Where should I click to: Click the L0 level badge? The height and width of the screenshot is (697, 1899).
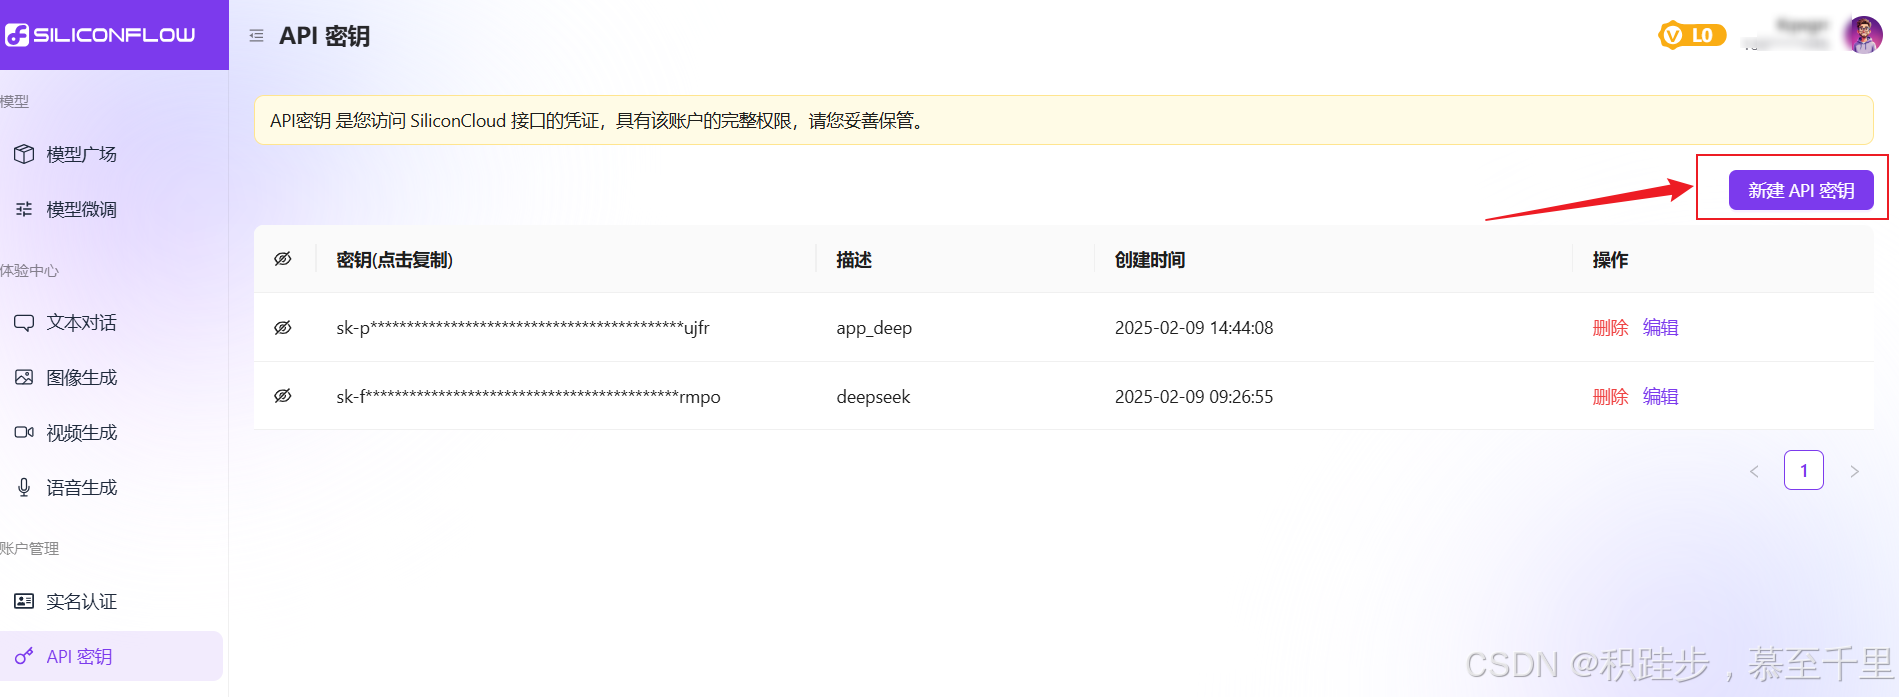tap(1692, 35)
